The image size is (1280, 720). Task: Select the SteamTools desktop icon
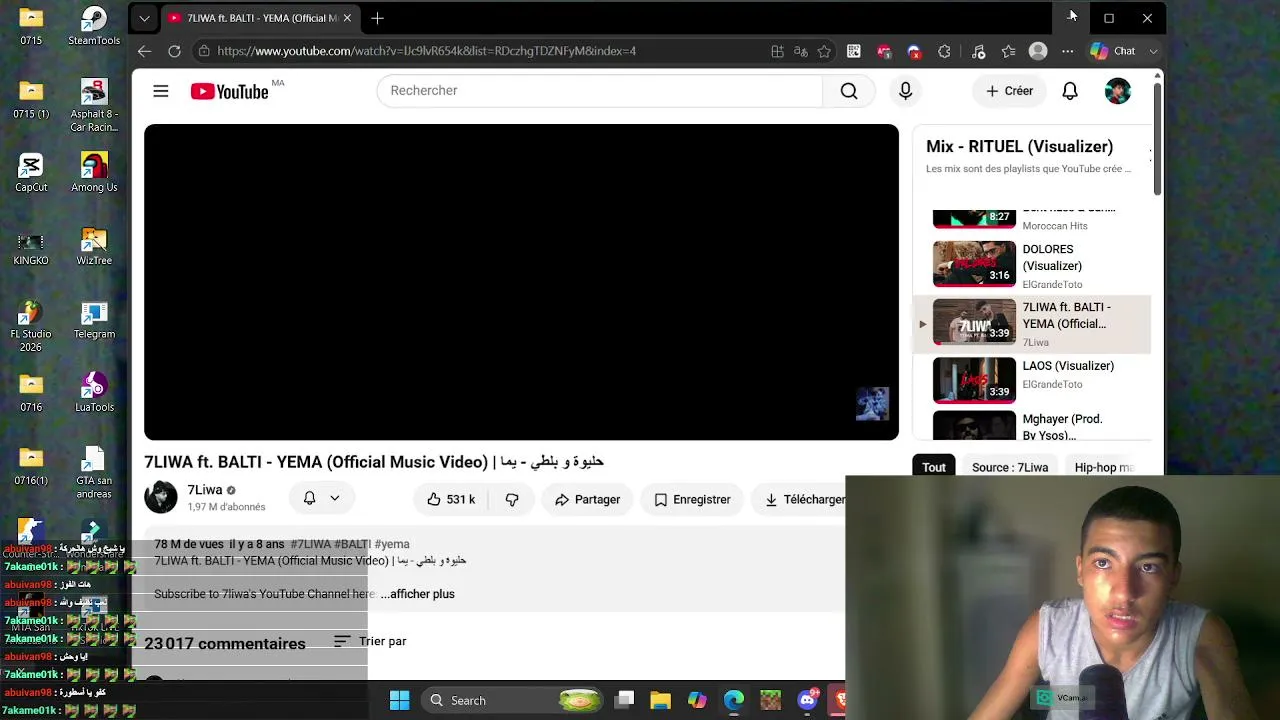click(x=94, y=26)
